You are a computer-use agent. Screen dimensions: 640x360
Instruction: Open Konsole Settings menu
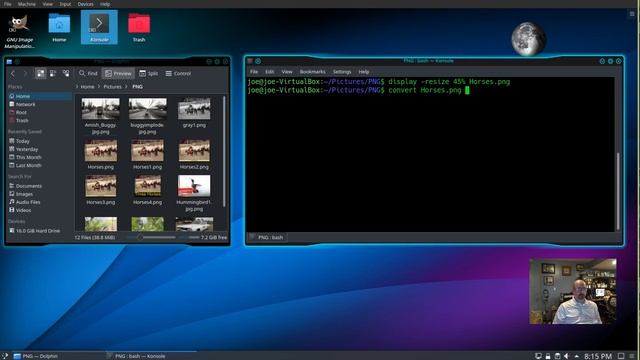(342, 72)
